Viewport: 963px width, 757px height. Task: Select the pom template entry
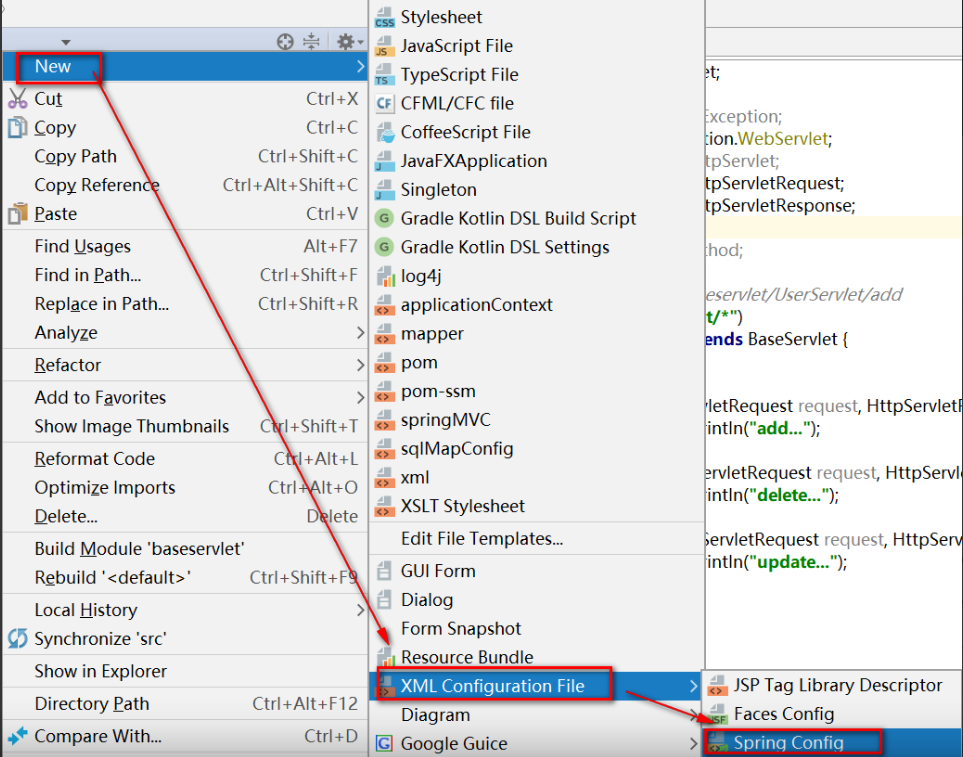[536, 362]
